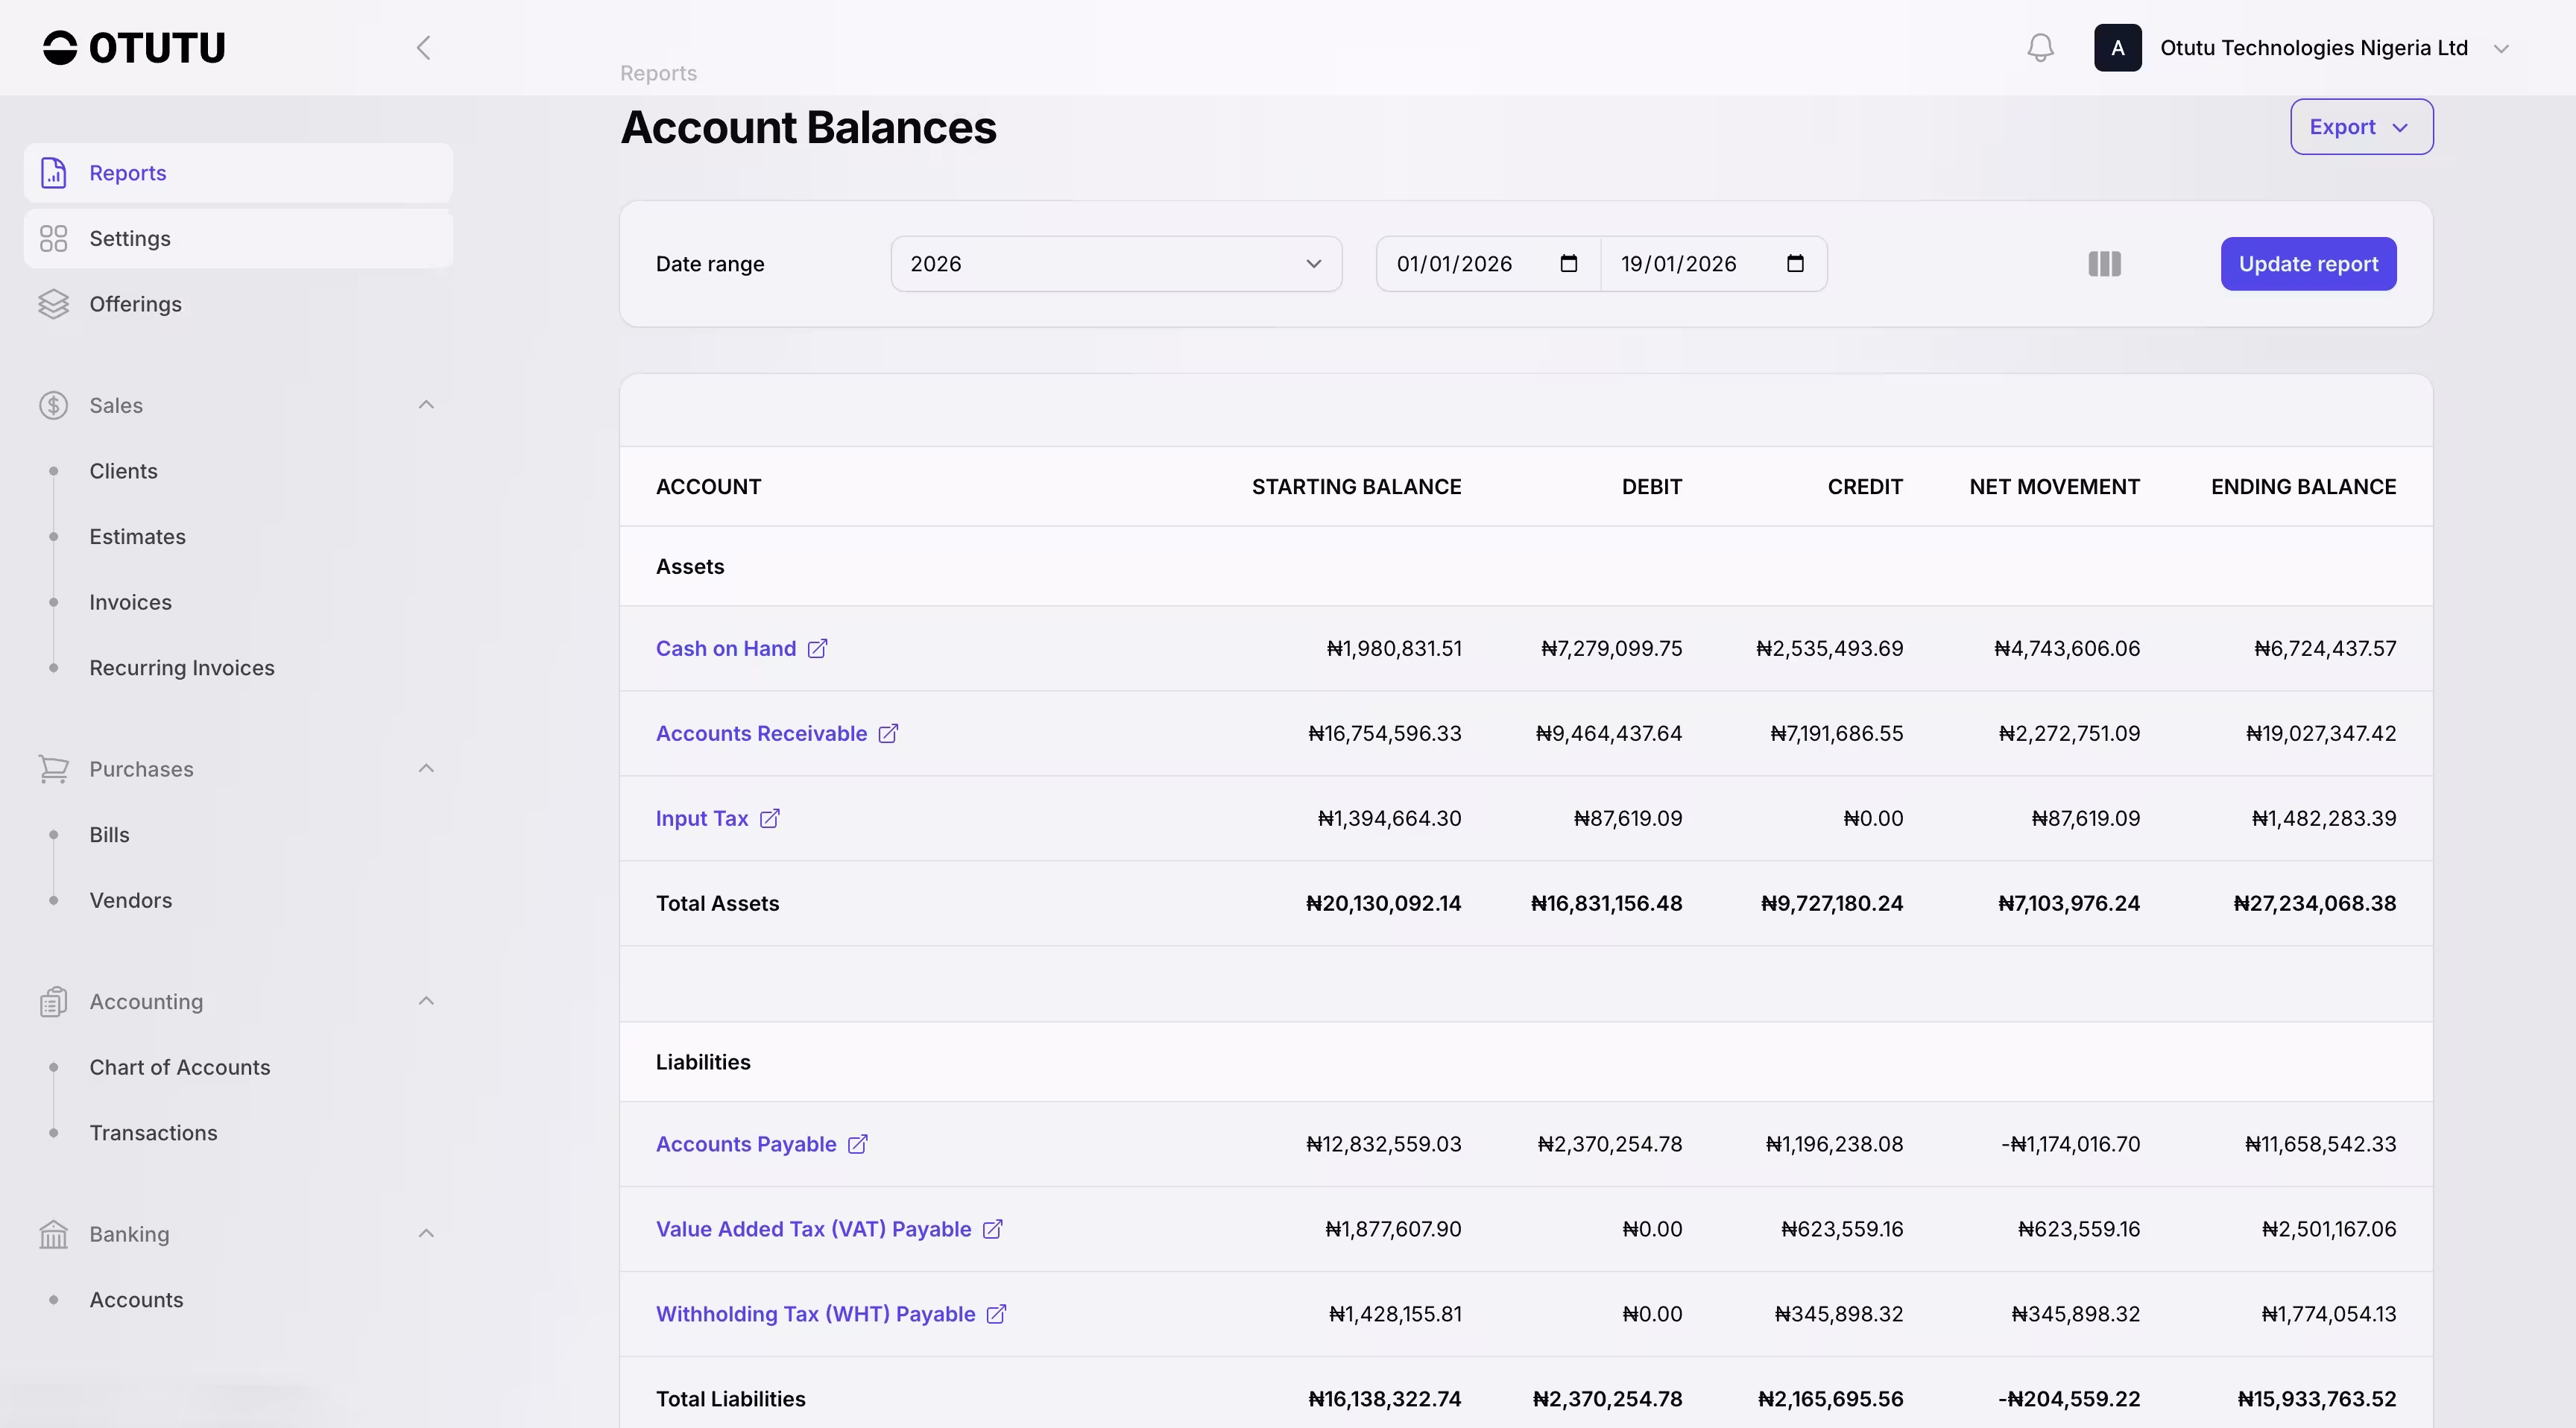Click external link icon beside Input Tax

point(769,818)
